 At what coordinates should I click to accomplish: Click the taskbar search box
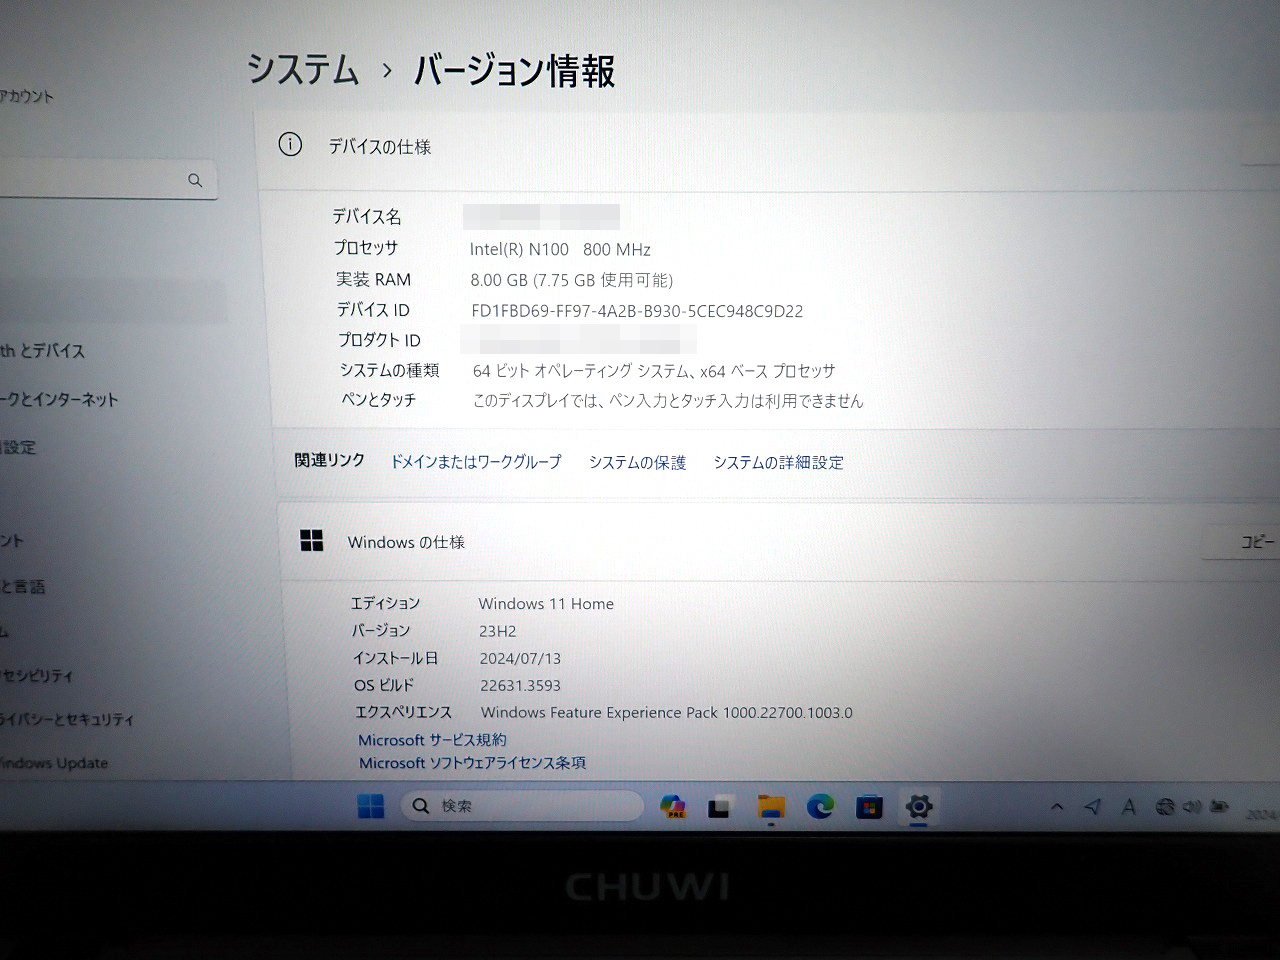522,806
